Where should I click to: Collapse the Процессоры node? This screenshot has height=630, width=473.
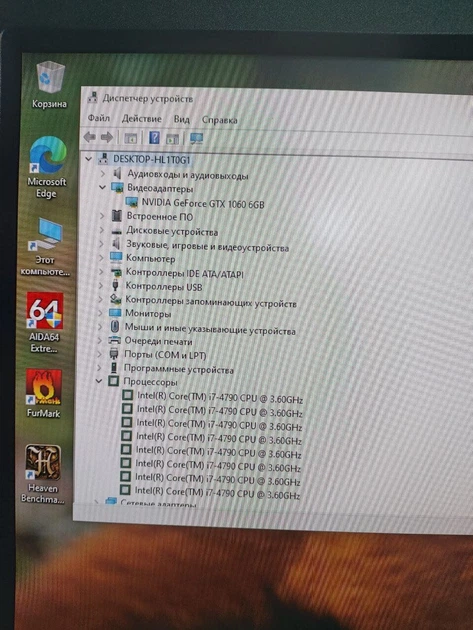click(99, 381)
